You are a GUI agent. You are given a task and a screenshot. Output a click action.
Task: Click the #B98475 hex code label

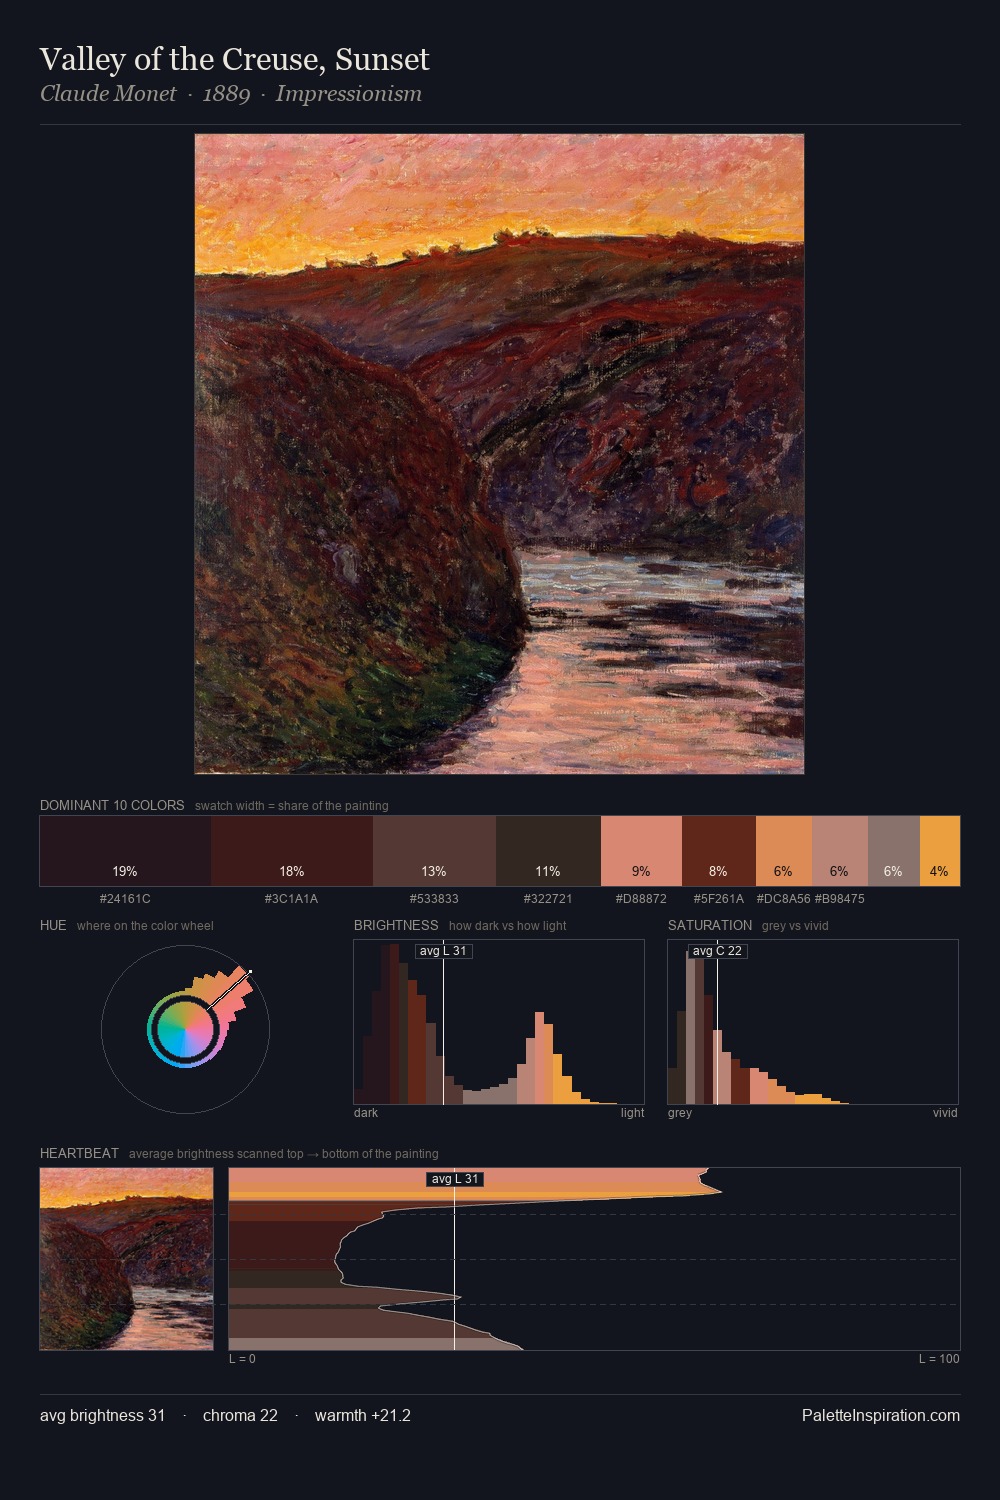(x=840, y=899)
